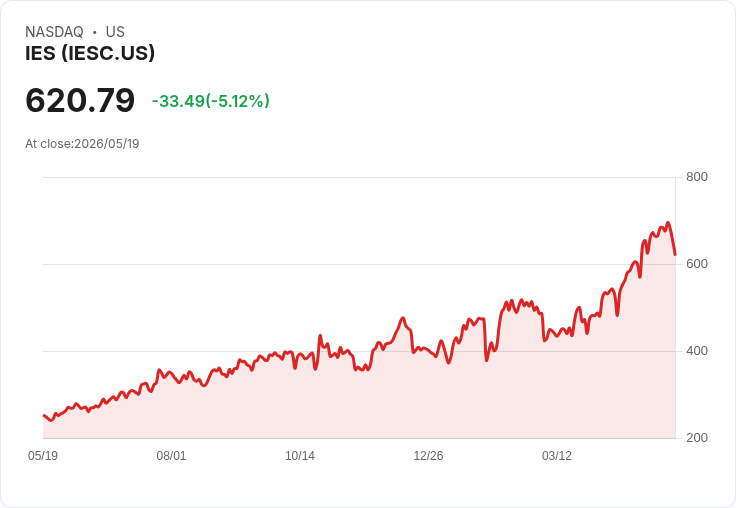This screenshot has width=736, height=508.
Task: Click the 03/12 date on x-axis
Action: (x=557, y=456)
